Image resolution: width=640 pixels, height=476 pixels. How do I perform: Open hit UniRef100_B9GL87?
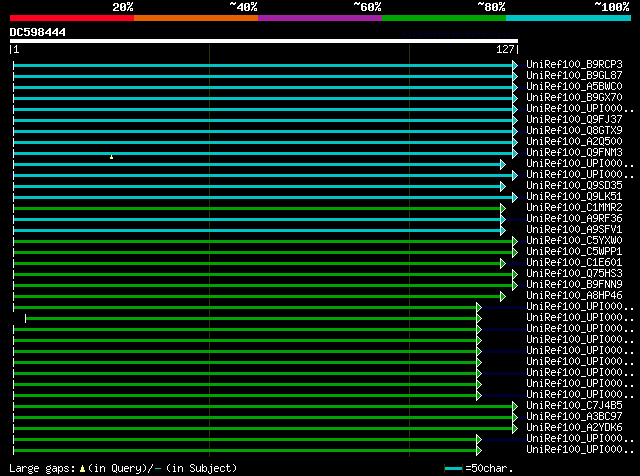point(574,76)
